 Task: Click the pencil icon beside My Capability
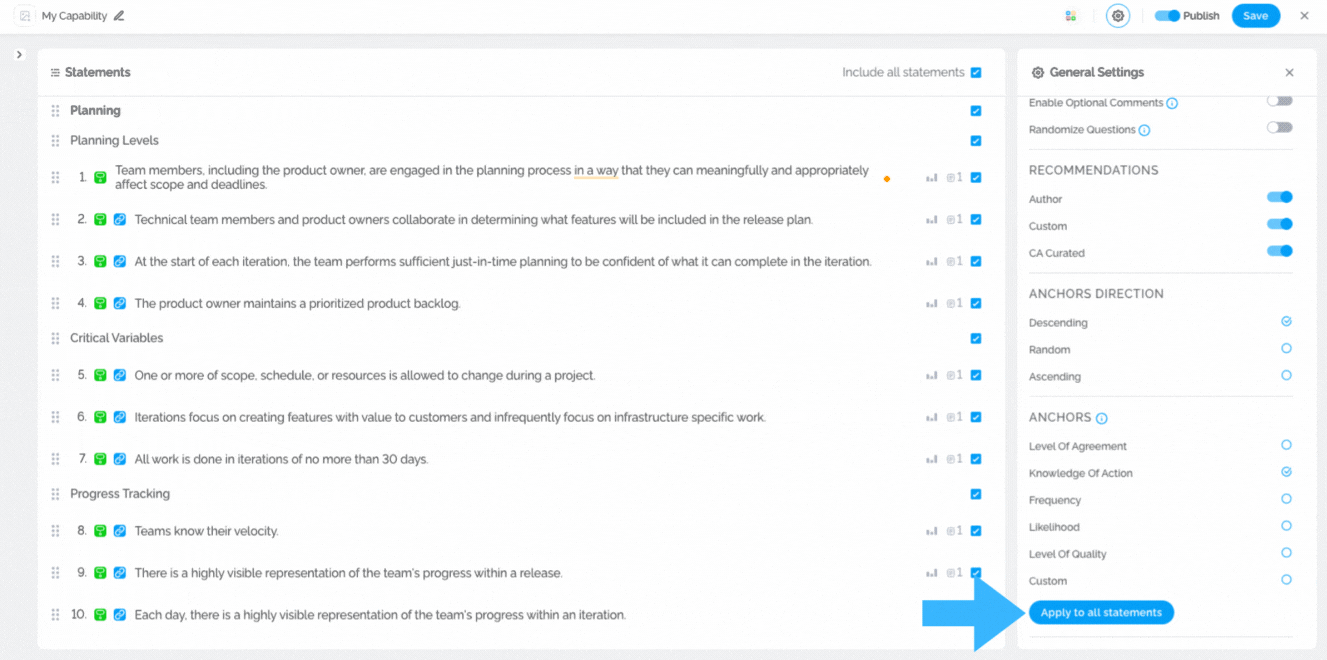click(119, 16)
